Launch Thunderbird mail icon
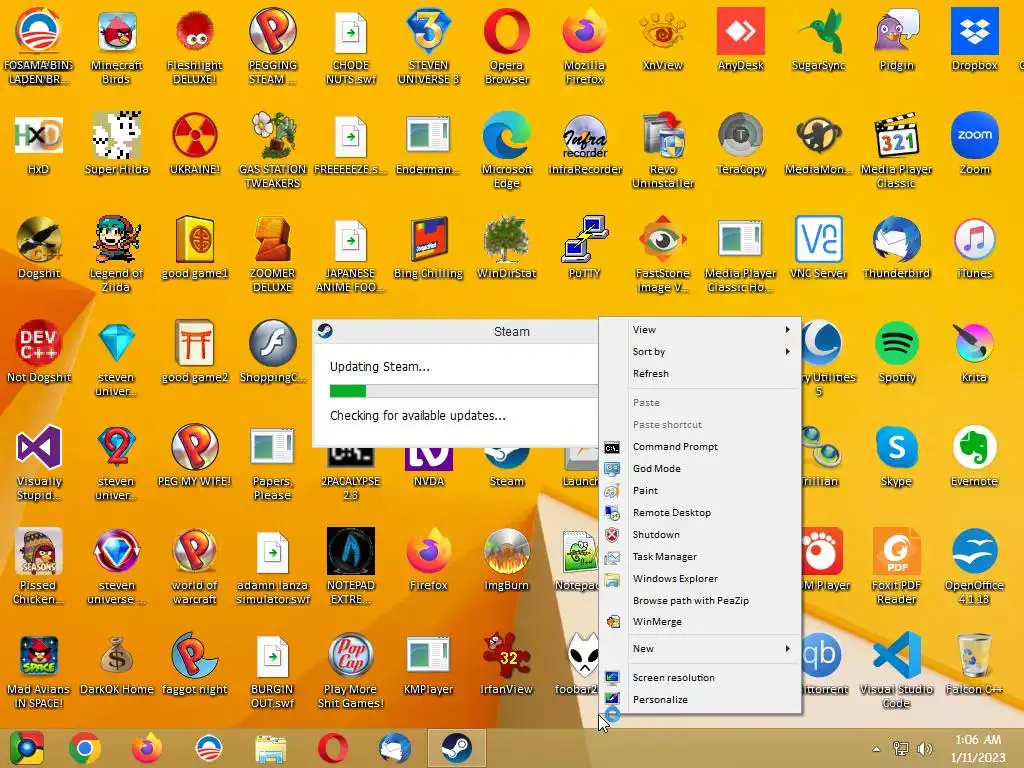1024x768 pixels. [897, 248]
